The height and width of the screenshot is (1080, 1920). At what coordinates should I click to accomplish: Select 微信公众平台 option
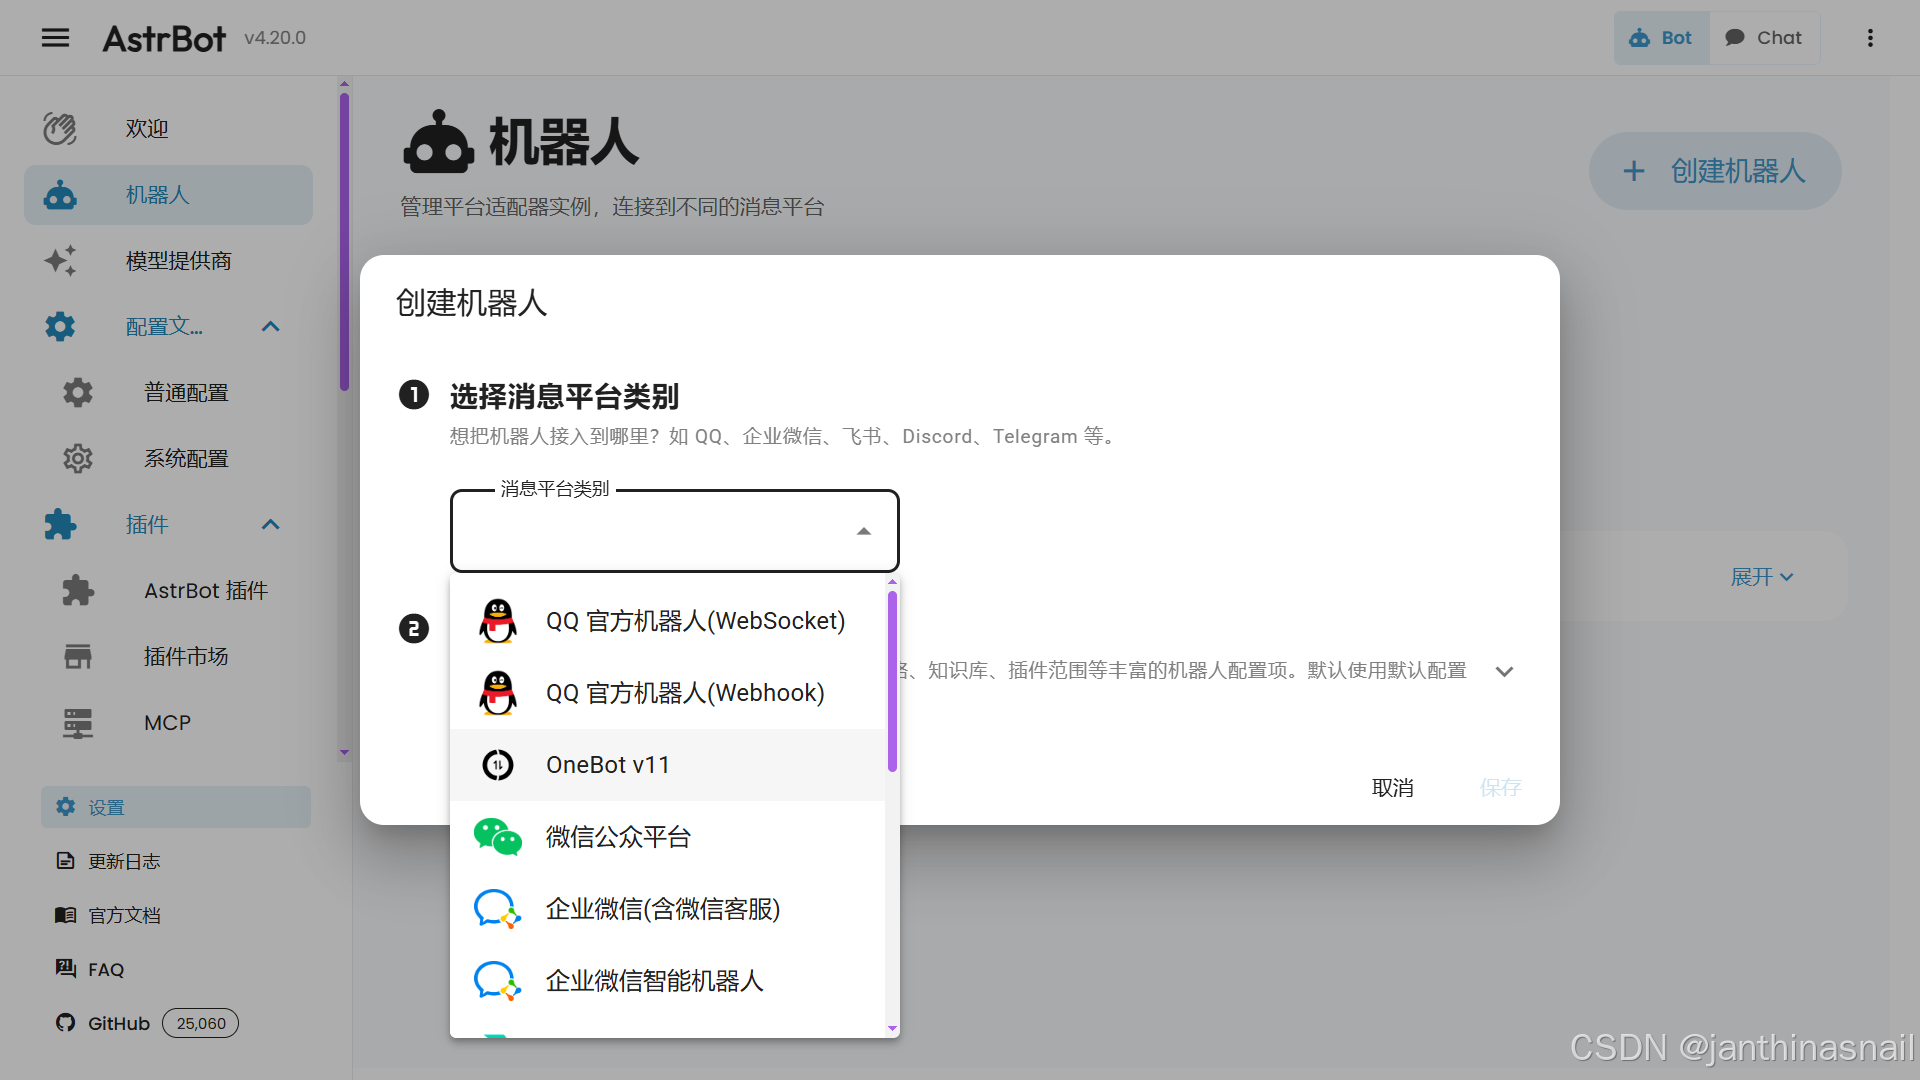[x=668, y=837]
